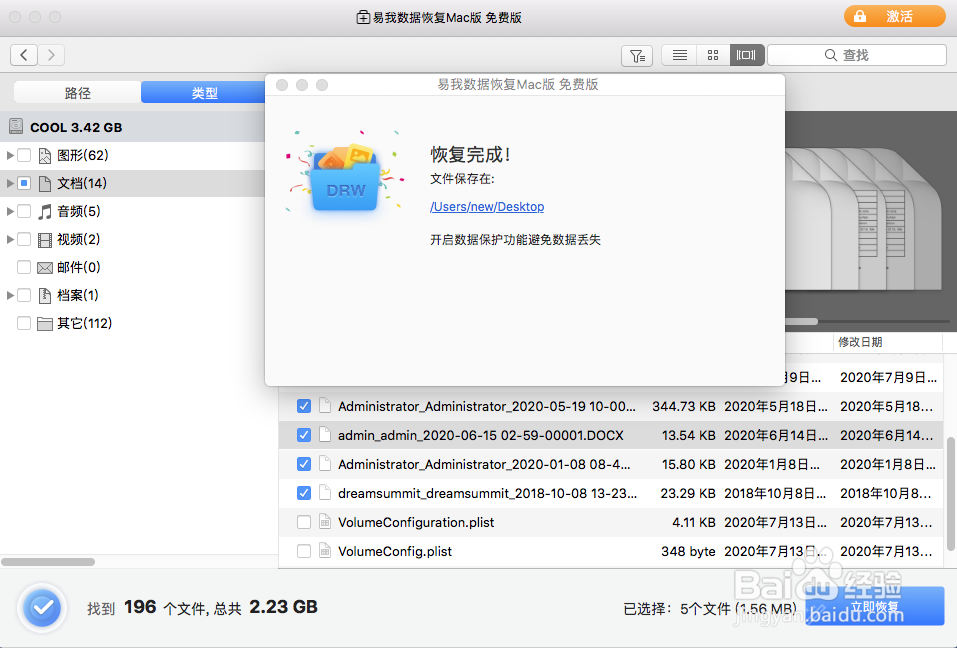Click the COOL drive disk icon
The image size is (957, 648).
[x=16, y=125]
